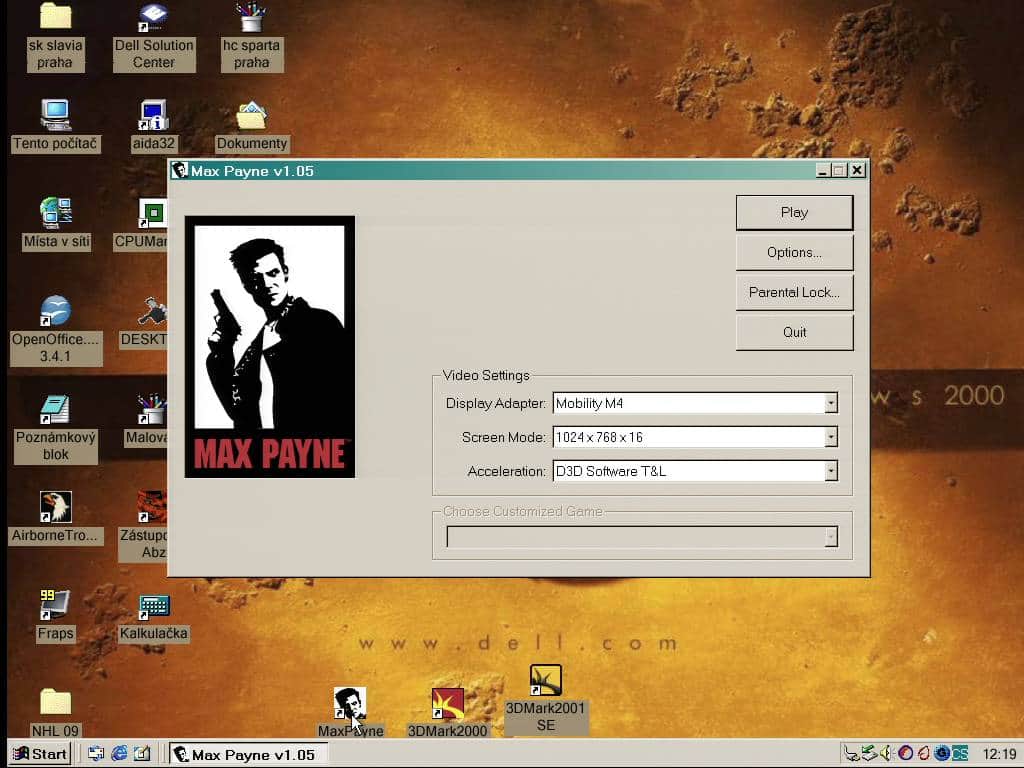This screenshot has width=1024, height=768.
Task: Click the 12:19 system clock
Action: click(999, 754)
